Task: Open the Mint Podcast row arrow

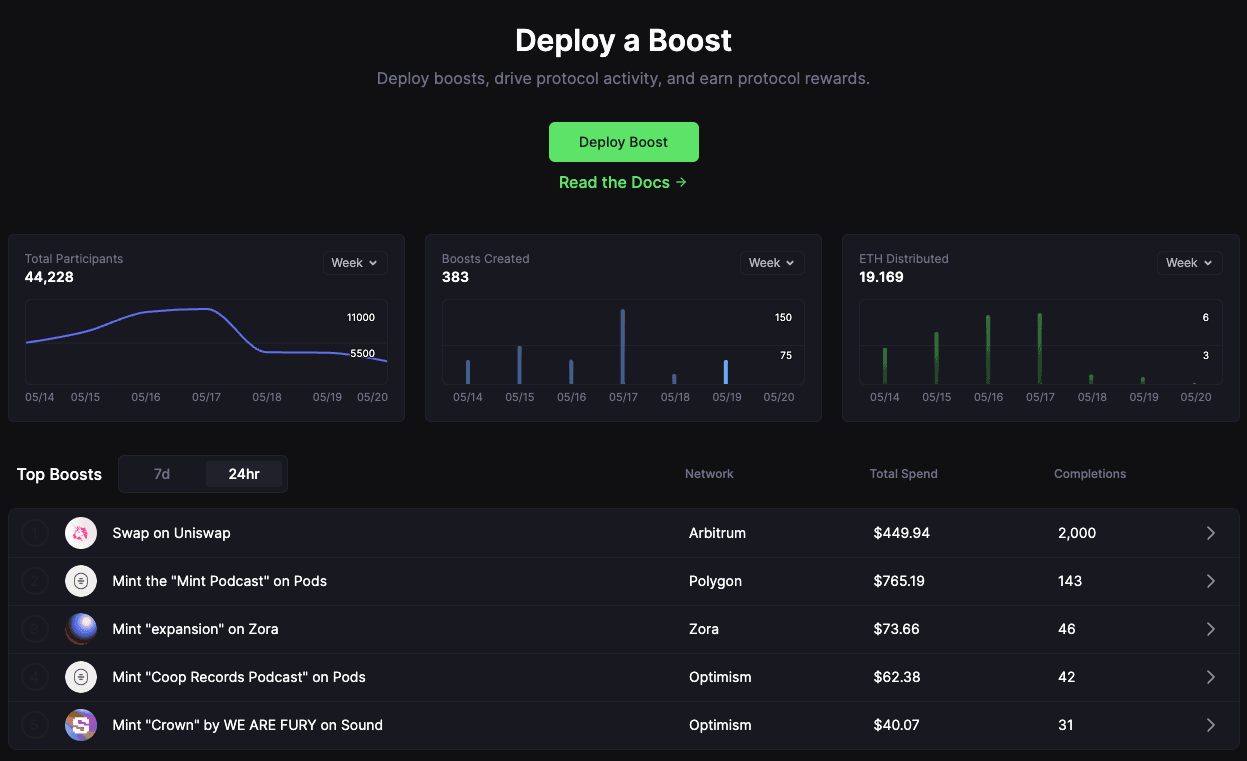Action: (x=1211, y=581)
